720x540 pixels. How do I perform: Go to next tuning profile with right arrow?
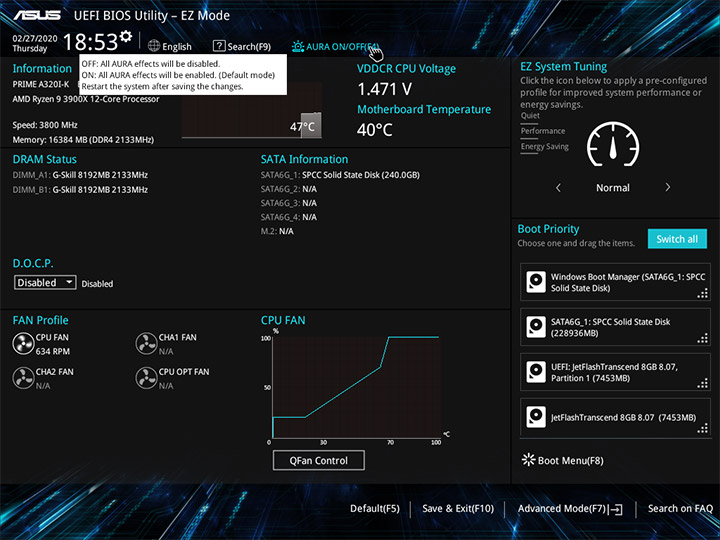668,187
